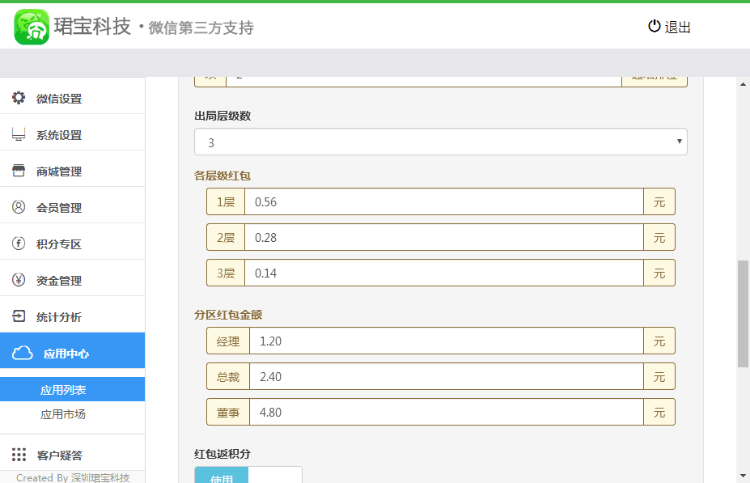Viewport: 750px width, 483px height.
Task: Click the 董事 amount field showing 4.80
Action: tap(446, 412)
